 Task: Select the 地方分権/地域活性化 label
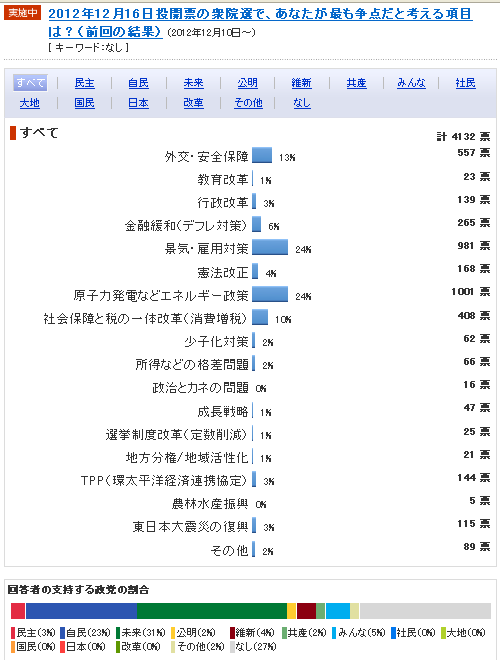click(x=187, y=458)
